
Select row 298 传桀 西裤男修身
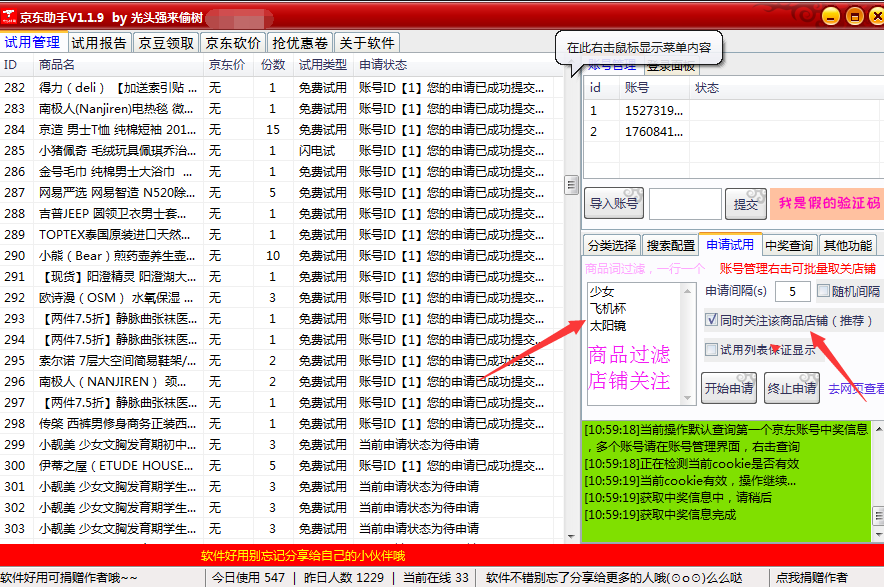coord(281,424)
